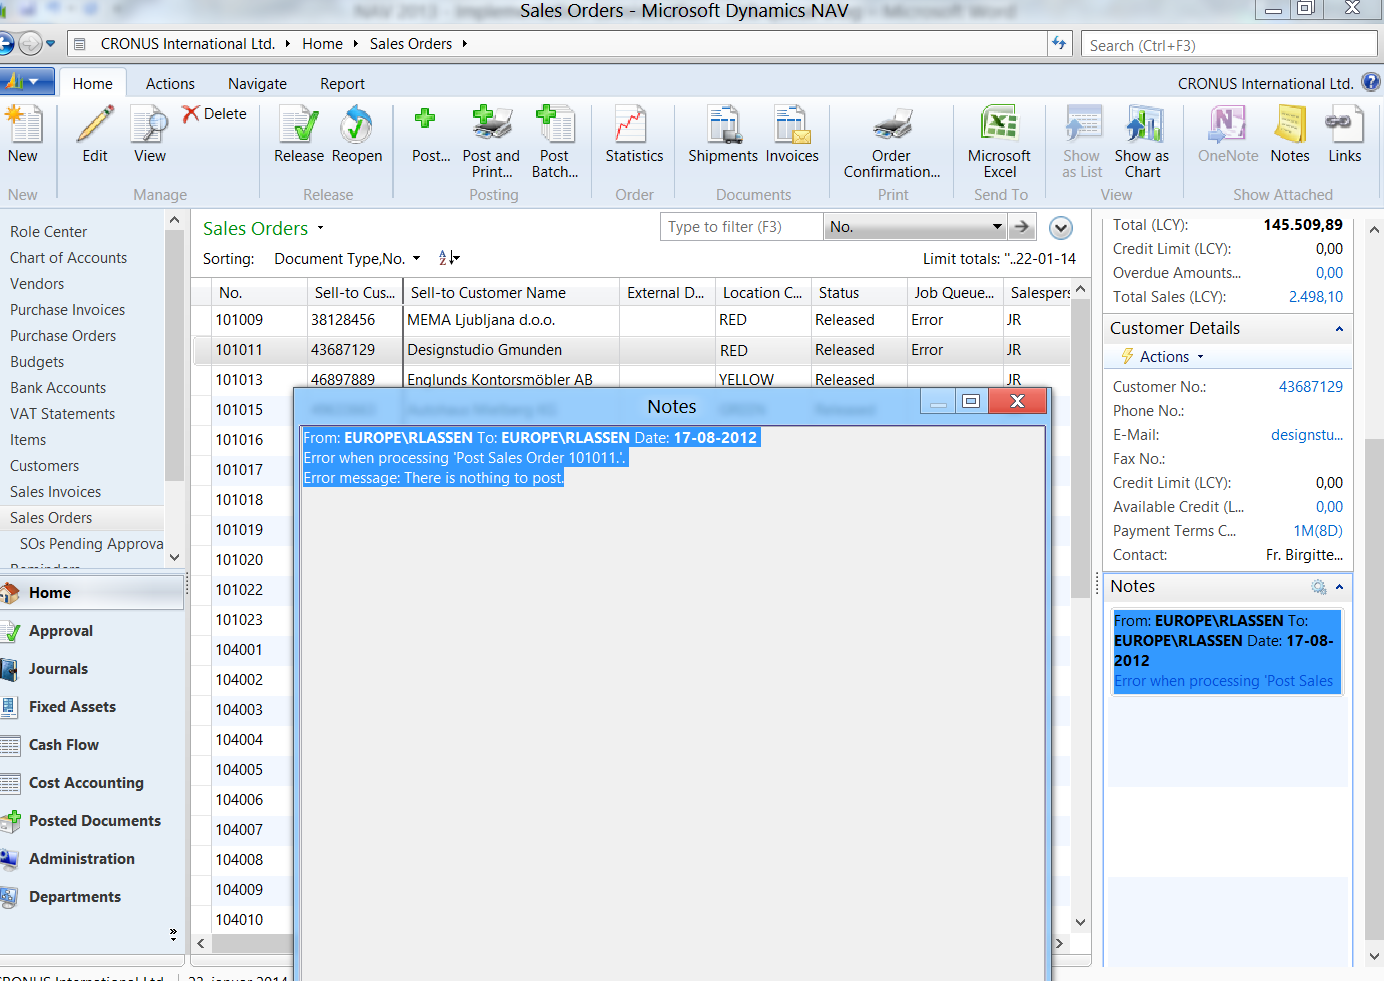Print the Order Confirmation
Viewport: 1384px width, 981px height.
click(891, 141)
